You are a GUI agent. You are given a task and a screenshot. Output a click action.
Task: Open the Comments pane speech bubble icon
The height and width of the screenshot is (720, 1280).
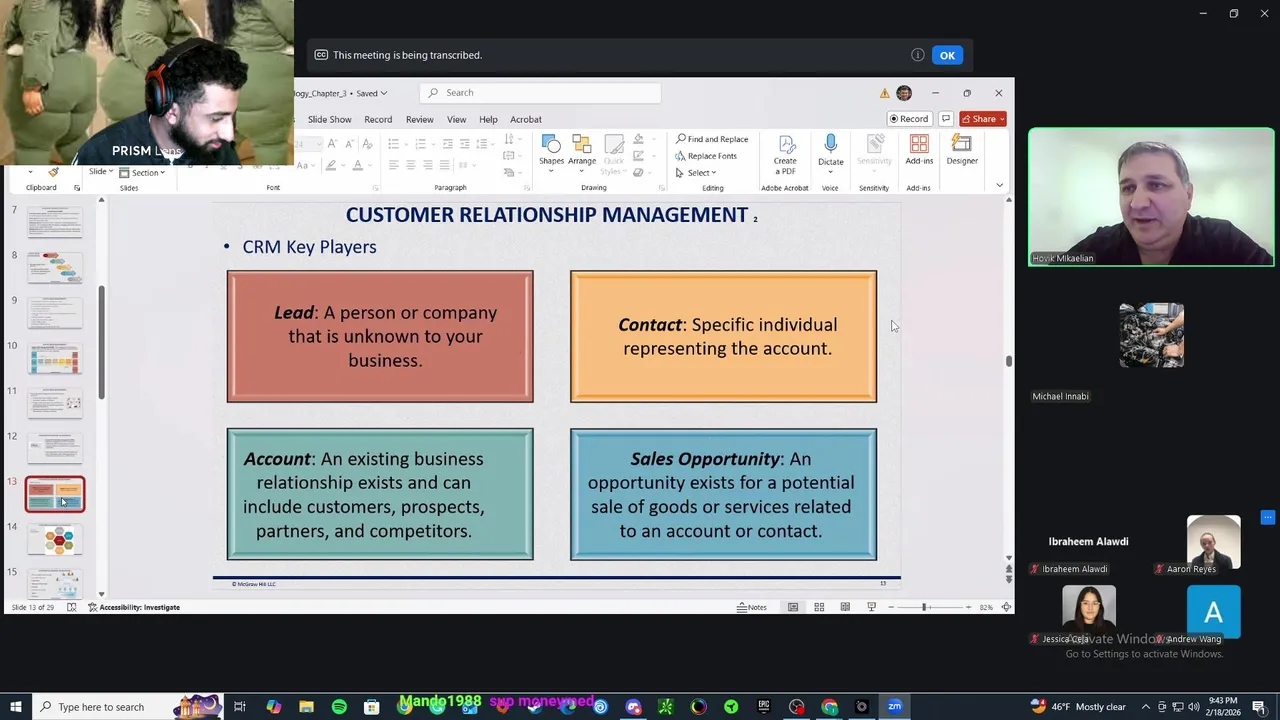(x=945, y=119)
